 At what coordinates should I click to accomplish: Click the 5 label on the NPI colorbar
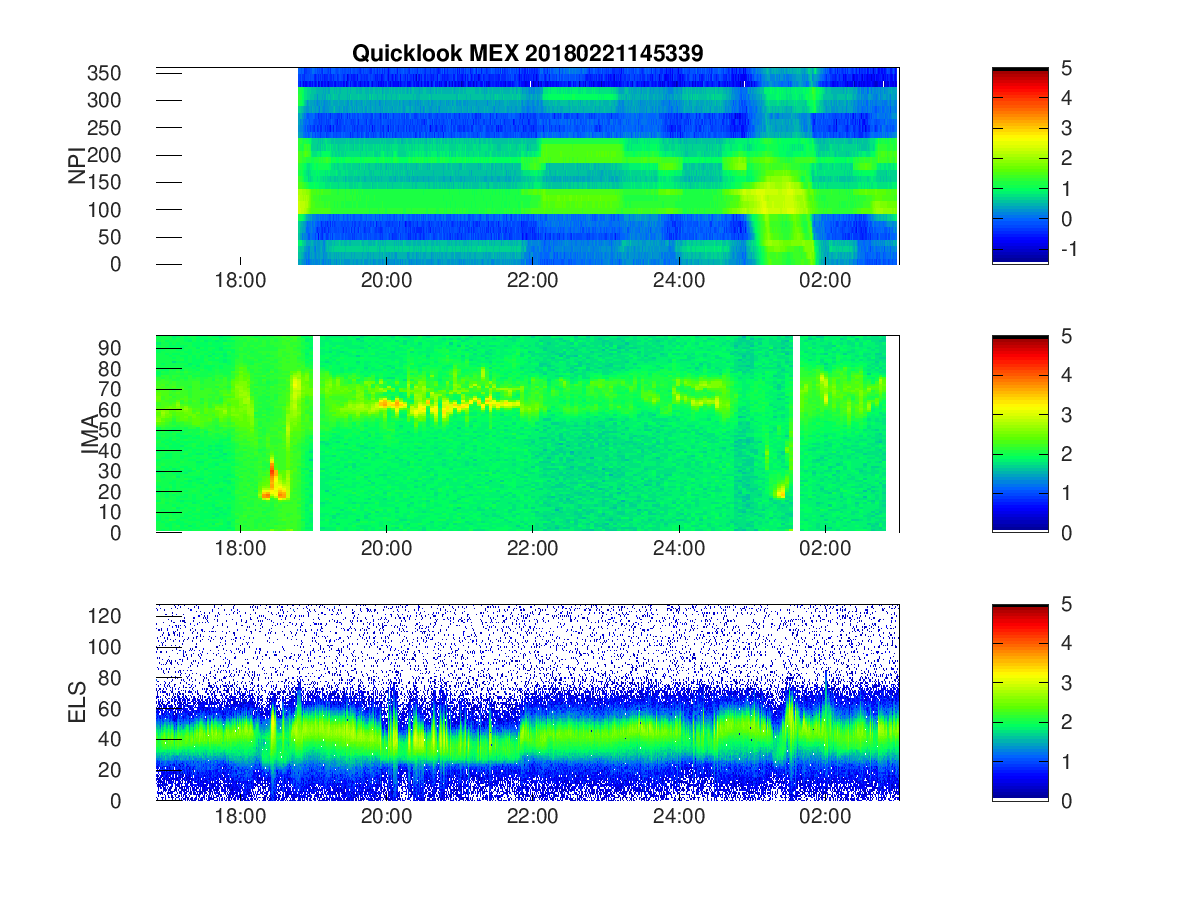1065,68
